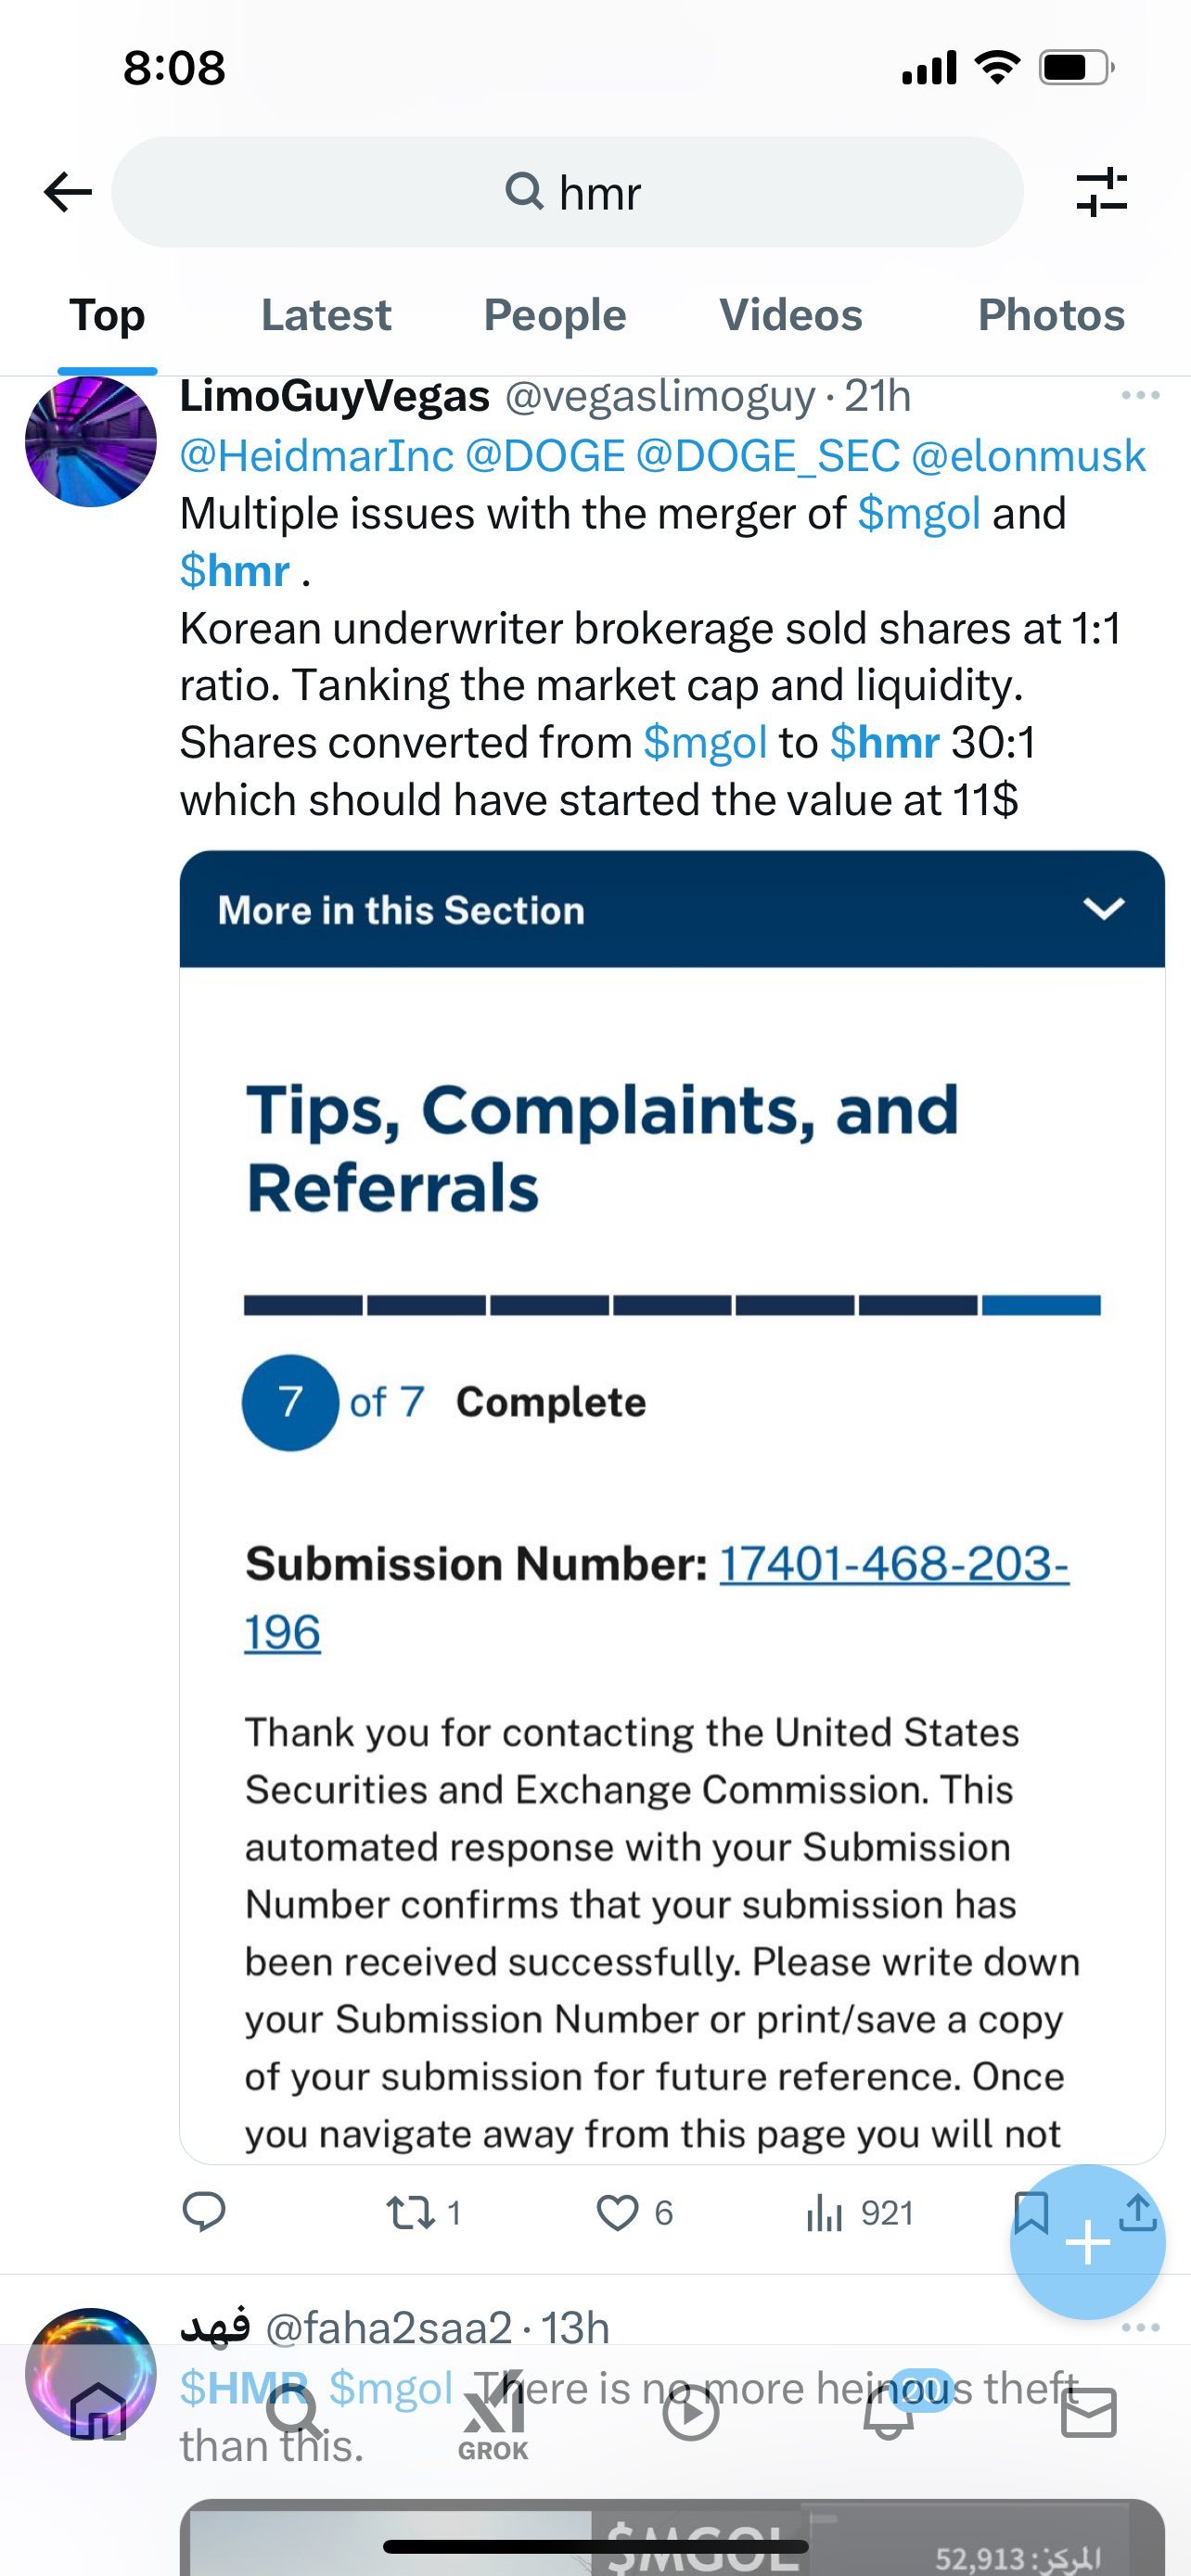Expand More in this Section chevron
This screenshot has height=2576, width=1191.
tap(1104, 908)
